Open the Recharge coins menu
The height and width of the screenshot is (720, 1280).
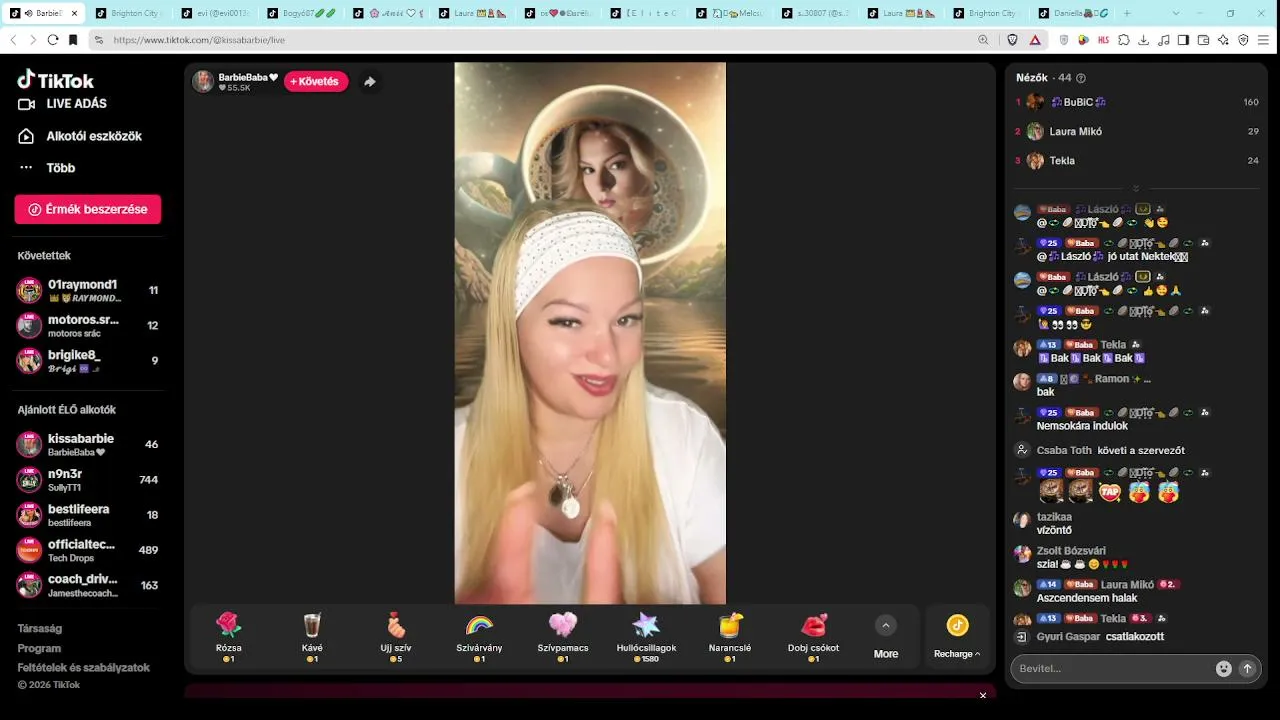pyautogui.click(x=957, y=637)
